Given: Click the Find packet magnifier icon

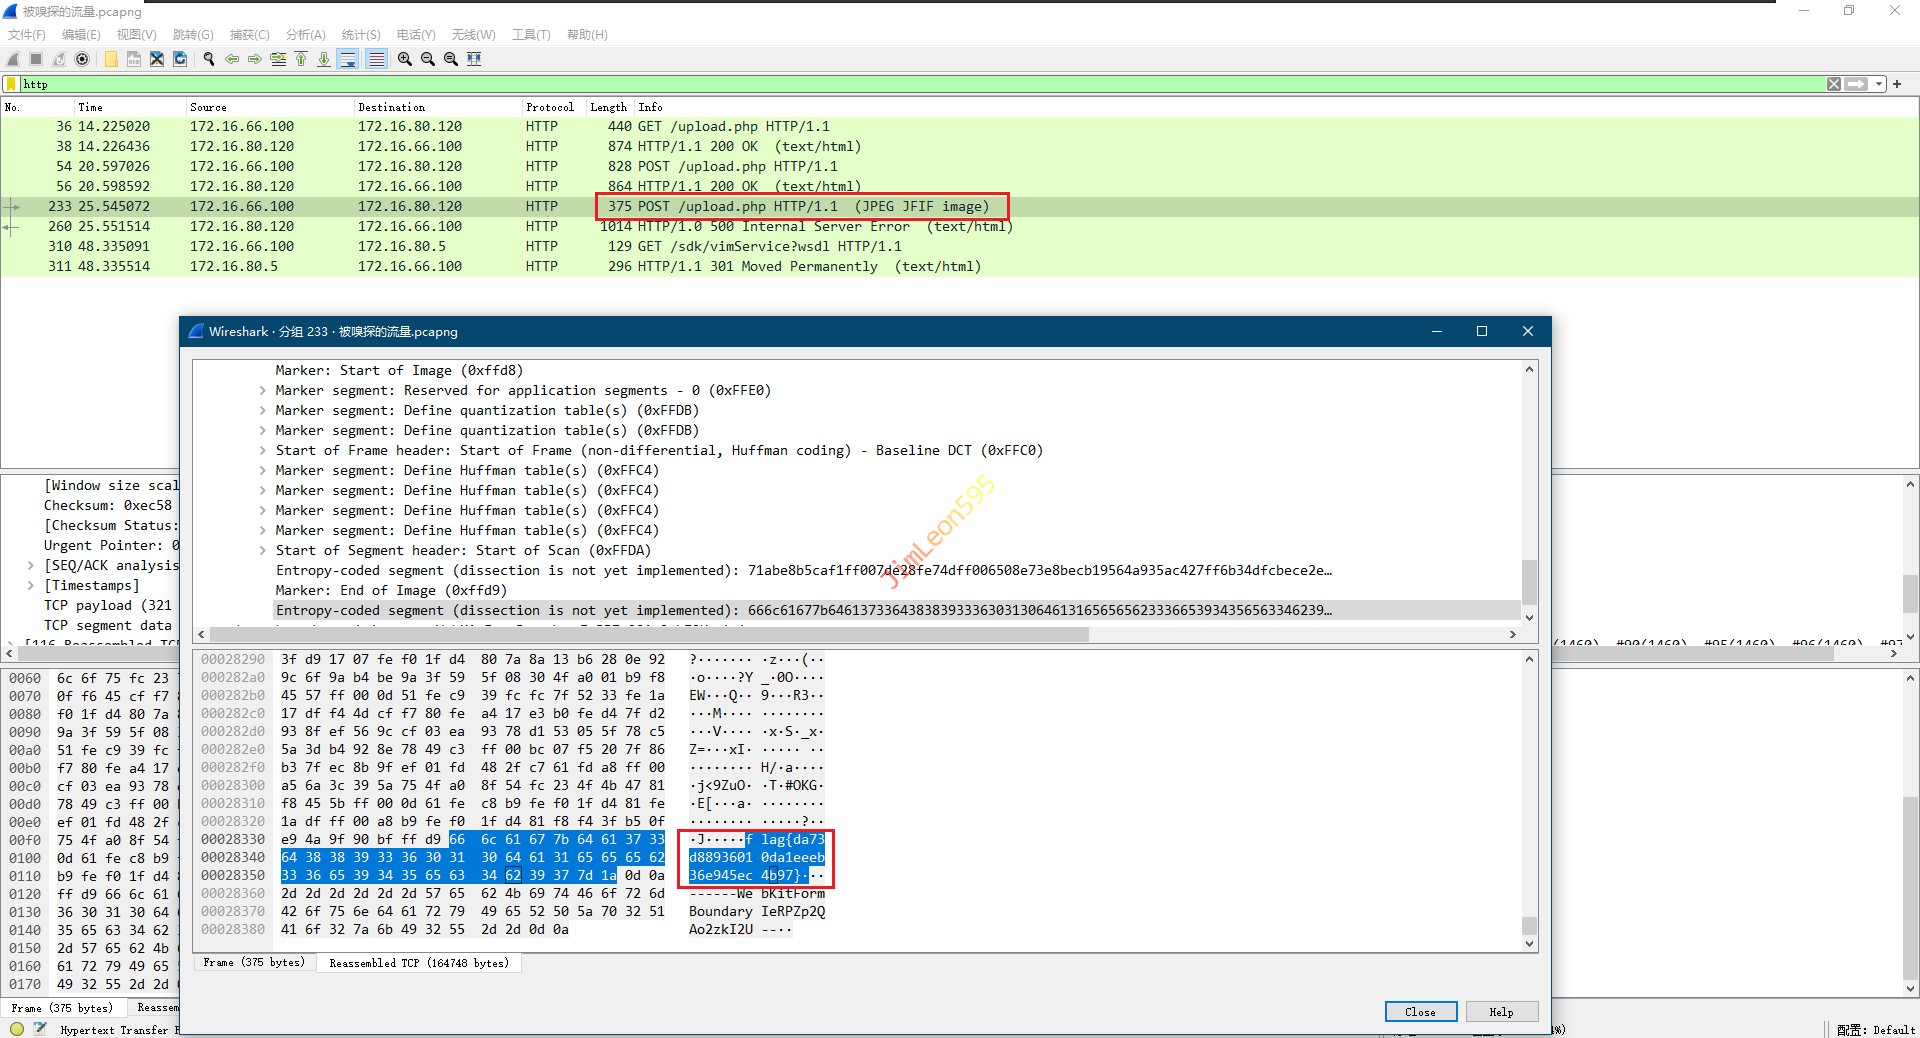Looking at the screenshot, I should click(x=209, y=59).
